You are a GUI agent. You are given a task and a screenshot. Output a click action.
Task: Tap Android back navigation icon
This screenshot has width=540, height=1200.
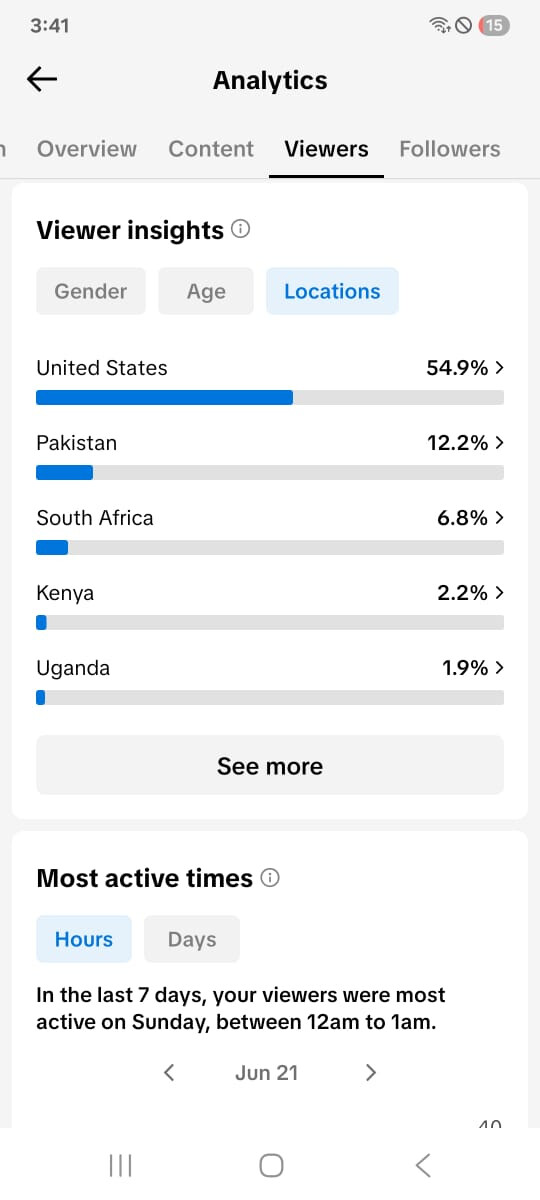(423, 1164)
